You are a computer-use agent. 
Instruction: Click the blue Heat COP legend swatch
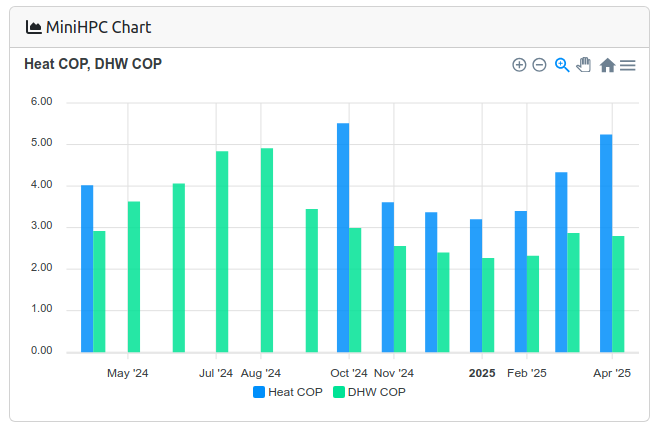pos(259,392)
